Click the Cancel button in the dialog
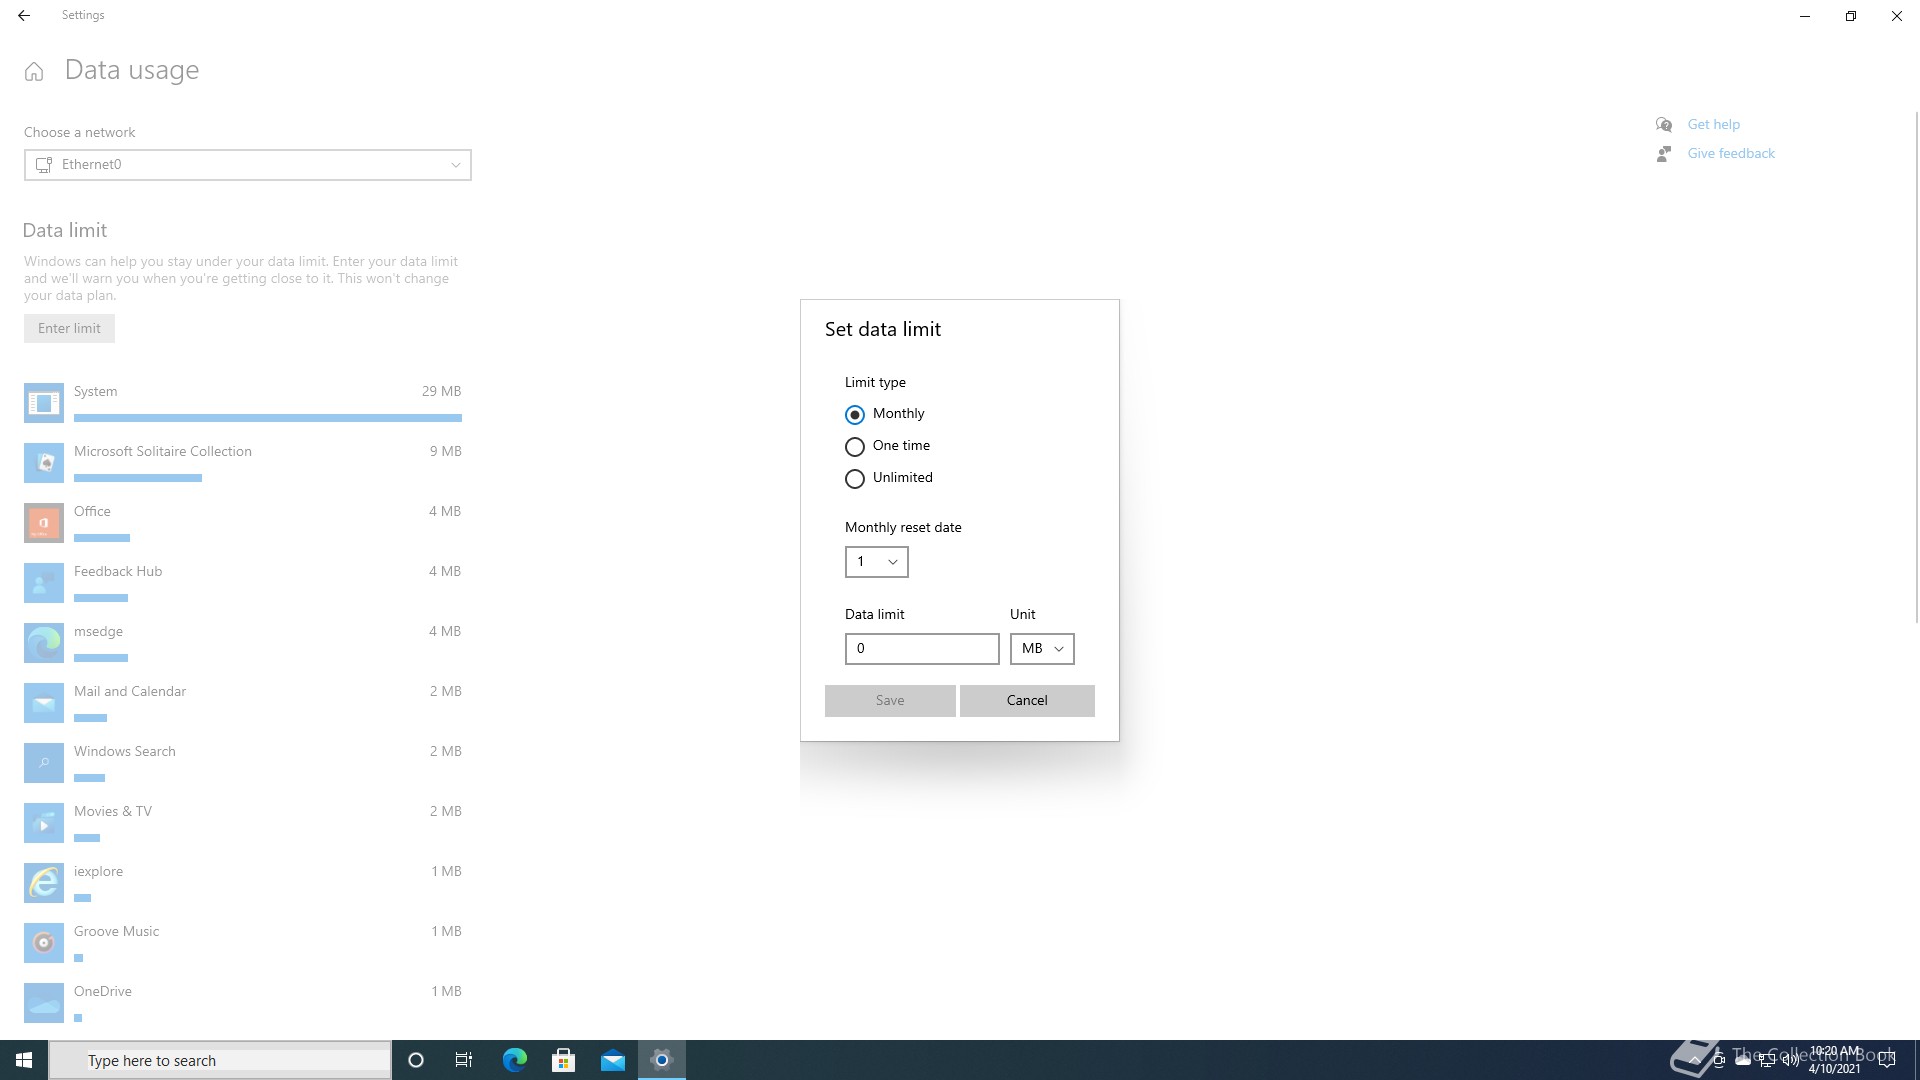1920x1080 pixels. point(1027,701)
